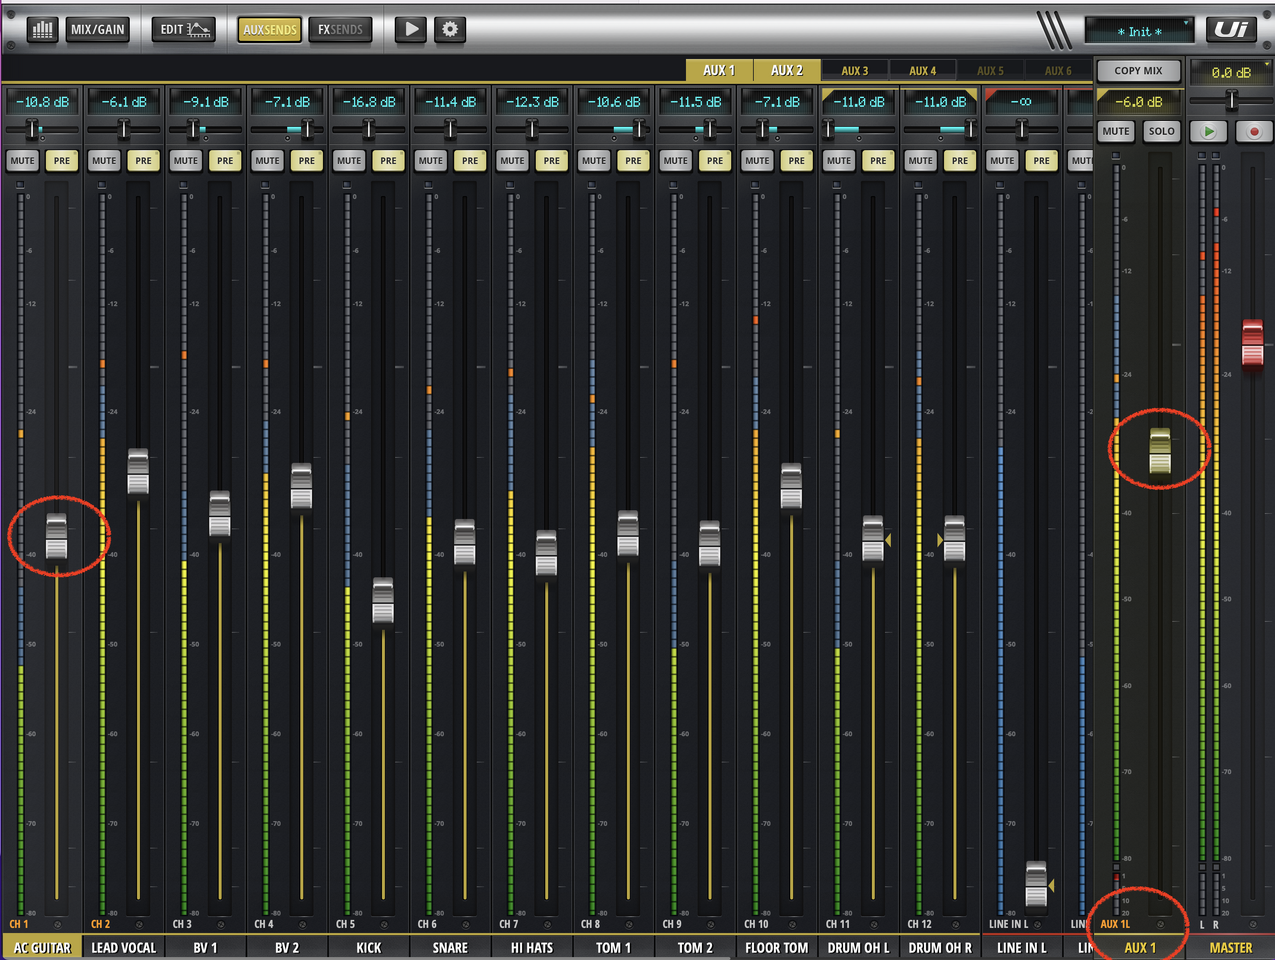
Task: Select the AUX SENDS view
Action: click(270, 29)
